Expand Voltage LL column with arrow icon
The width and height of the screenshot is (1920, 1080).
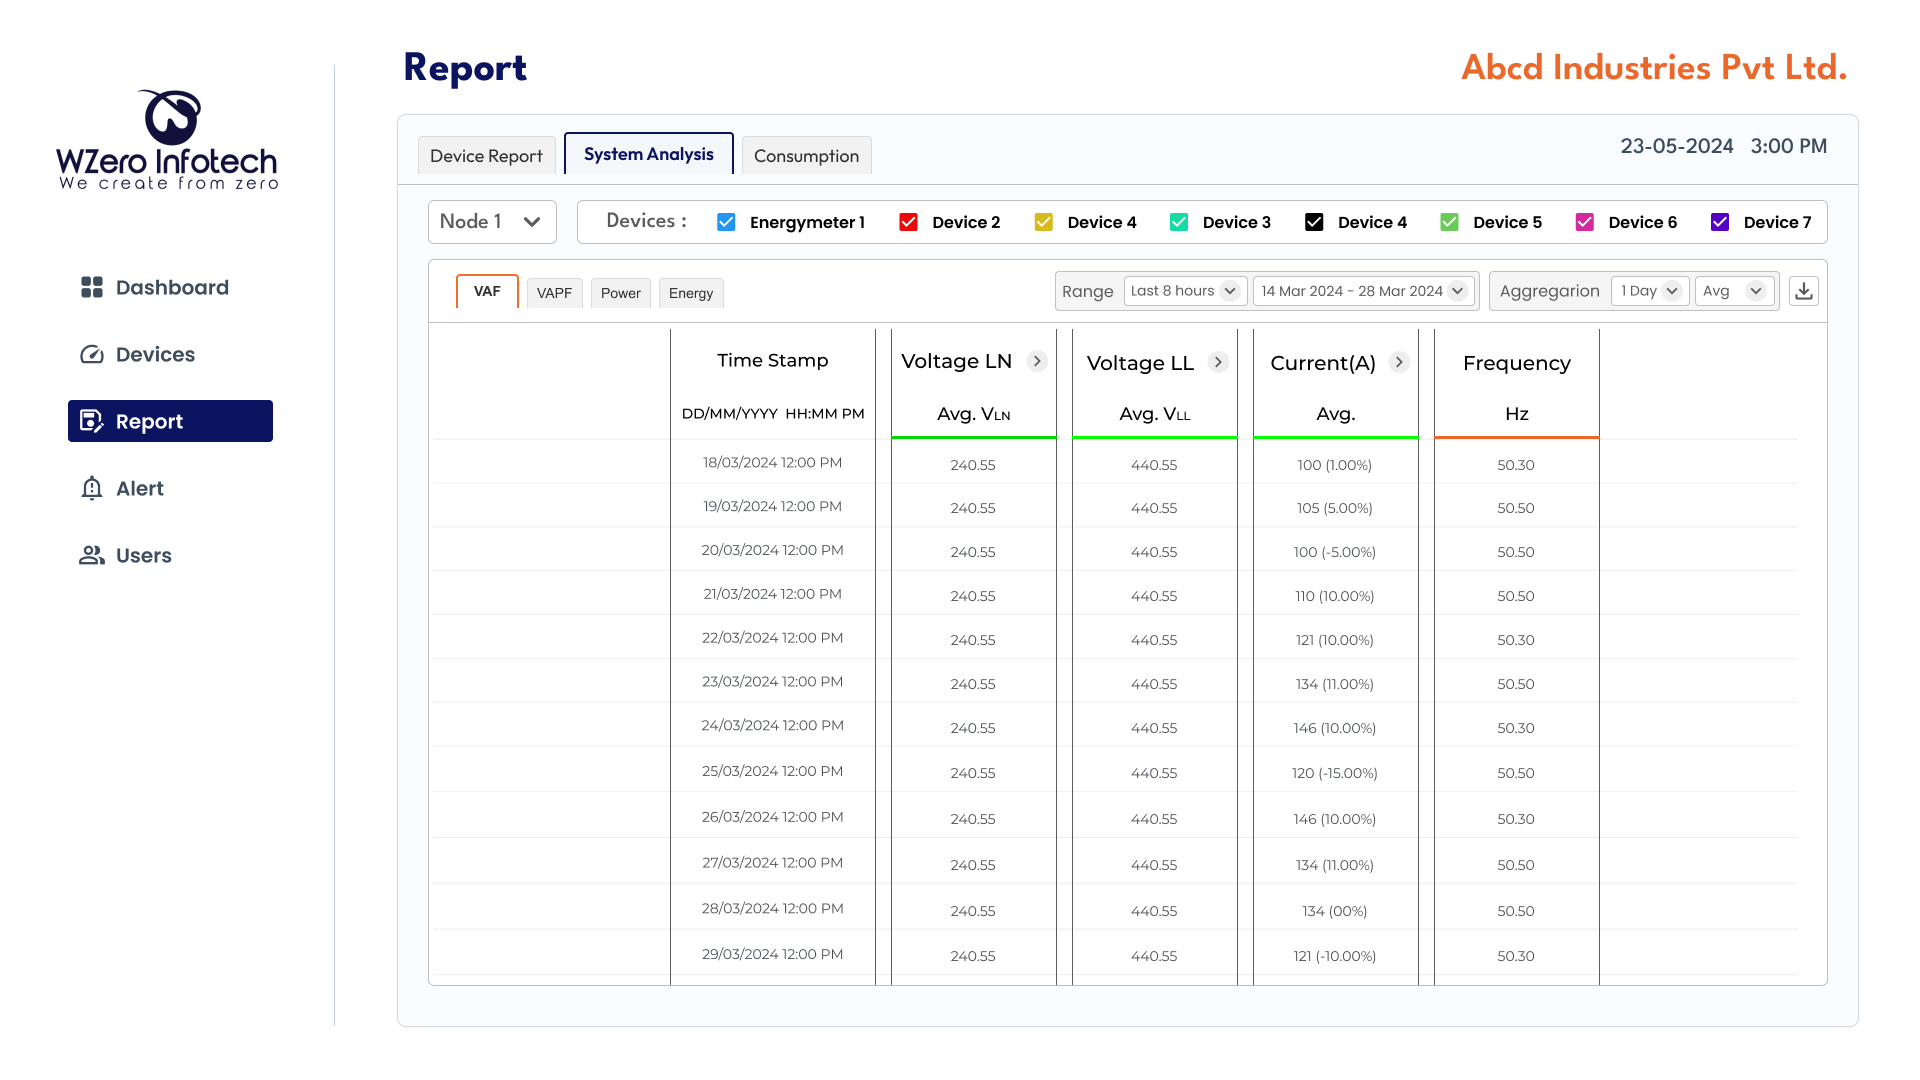[x=1218, y=362]
